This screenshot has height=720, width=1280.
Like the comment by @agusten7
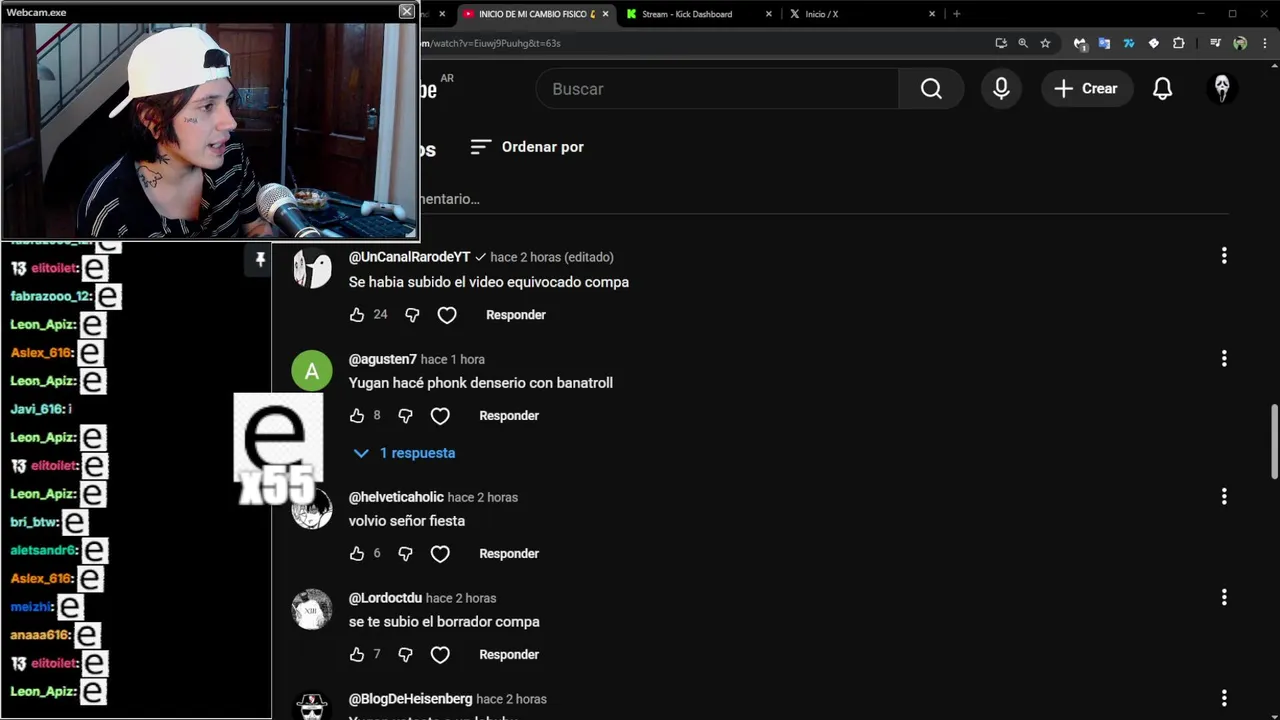pos(357,416)
